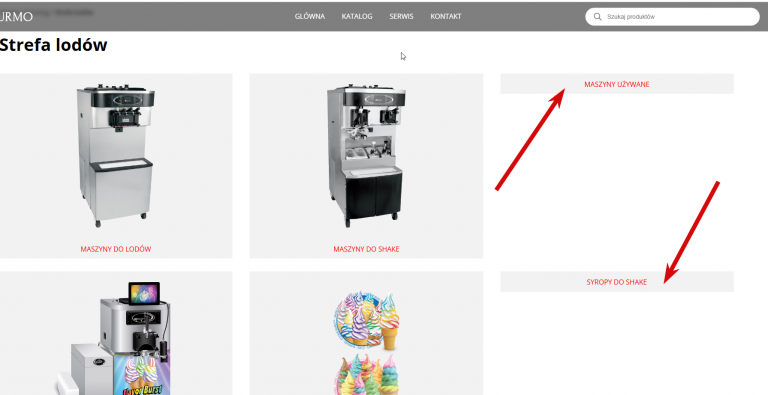768x395 pixels.
Task: Click the MASZYNY UŻYWANE grey tile
Action: coord(617,84)
